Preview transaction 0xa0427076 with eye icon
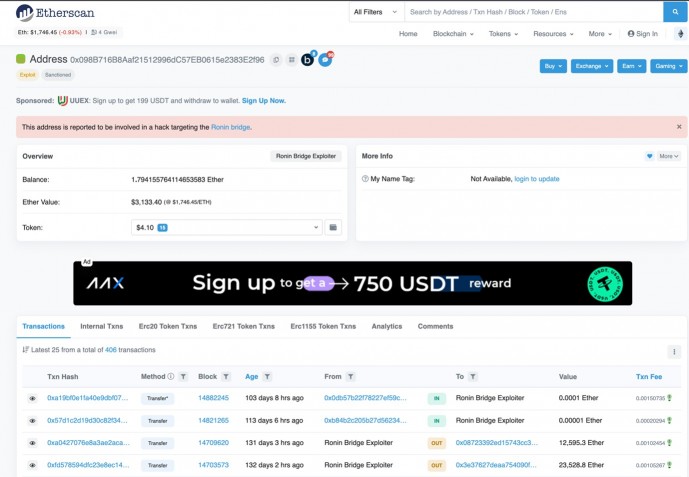 (33, 443)
